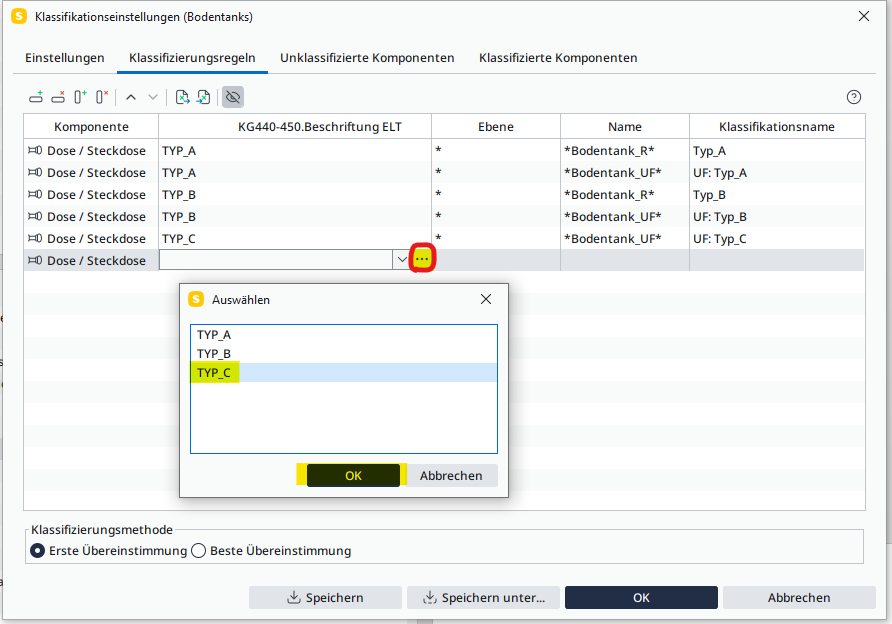The width and height of the screenshot is (892, 624).
Task: Click the export rules file icon
Action: [203, 97]
